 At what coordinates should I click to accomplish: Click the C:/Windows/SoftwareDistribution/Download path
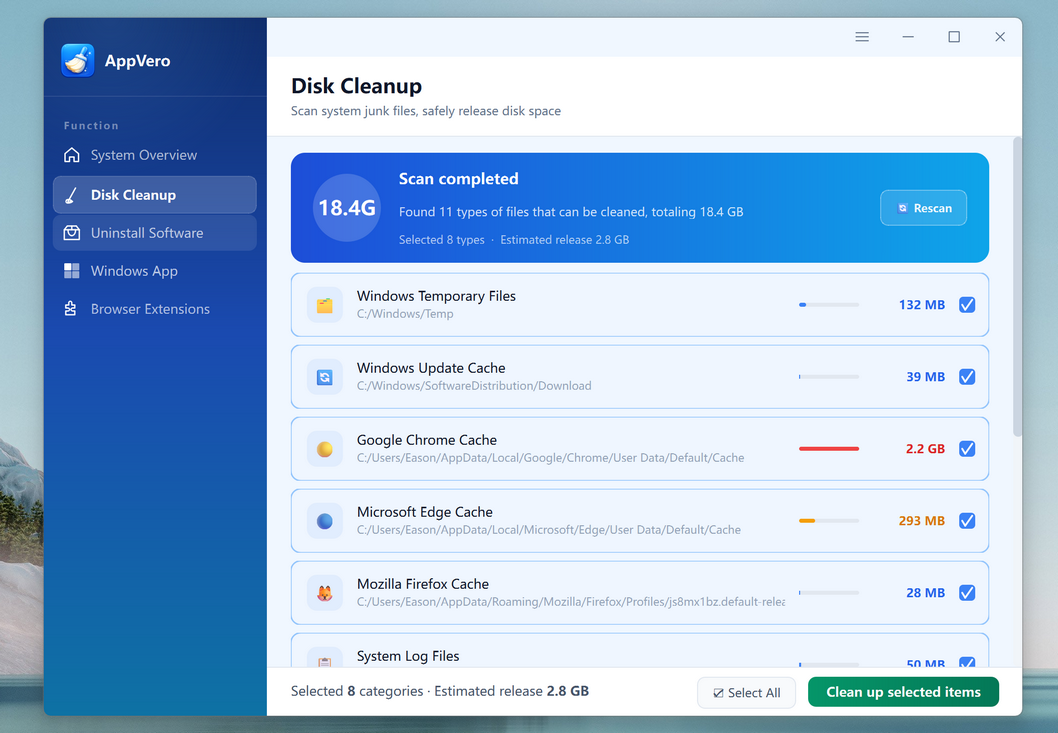point(474,386)
